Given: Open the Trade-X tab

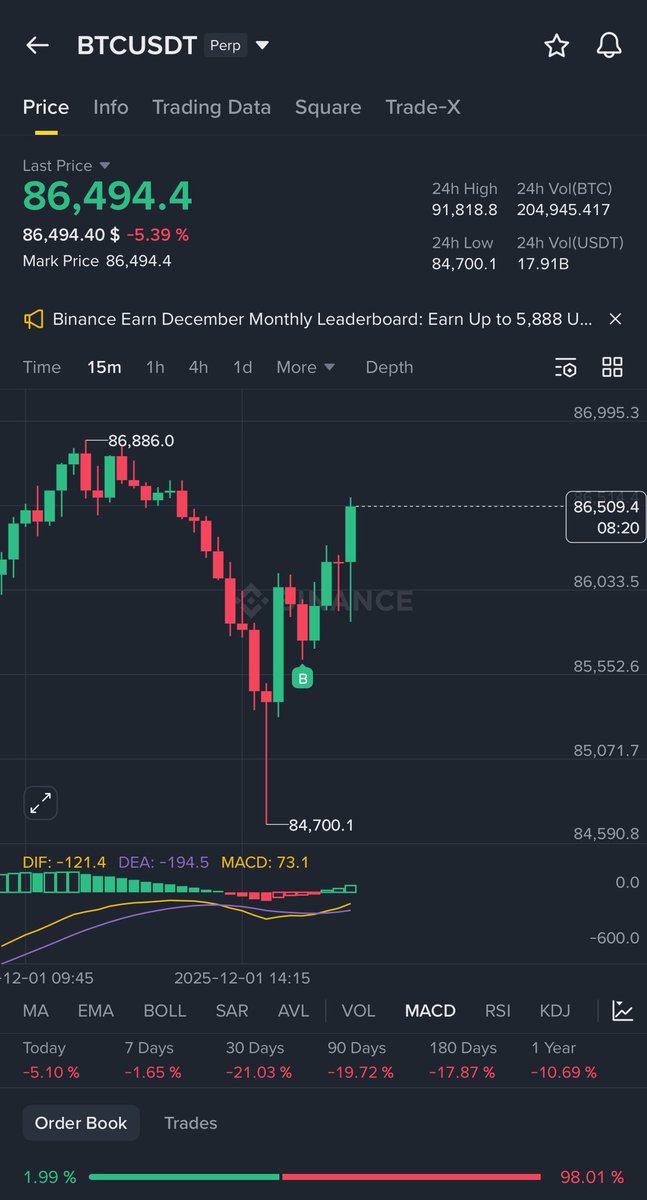Looking at the screenshot, I should click(x=423, y=107).
